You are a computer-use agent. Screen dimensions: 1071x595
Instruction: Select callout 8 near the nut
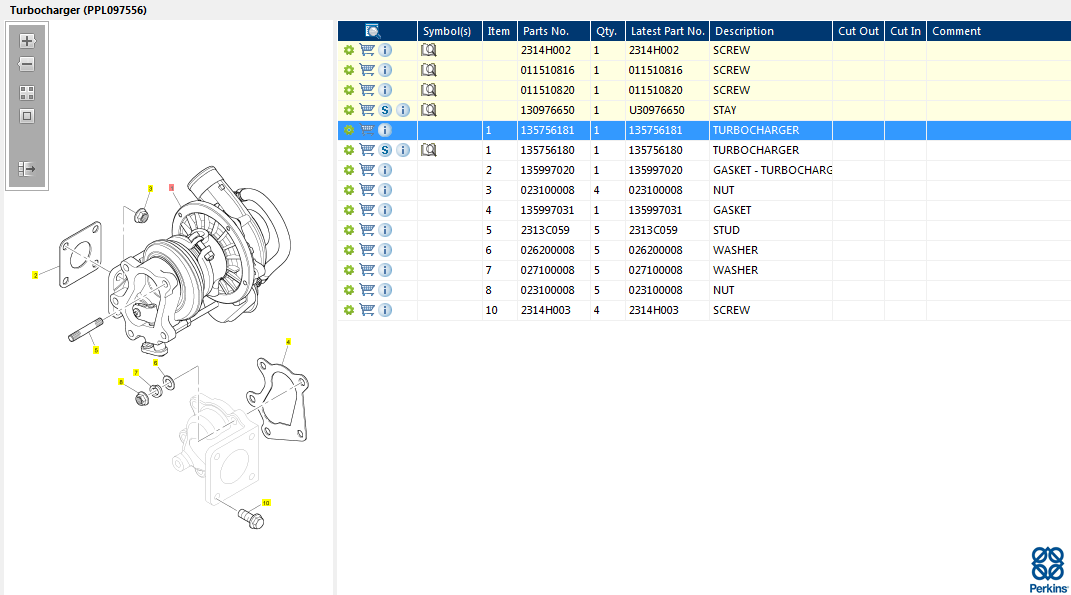click(x=121, y=382)
